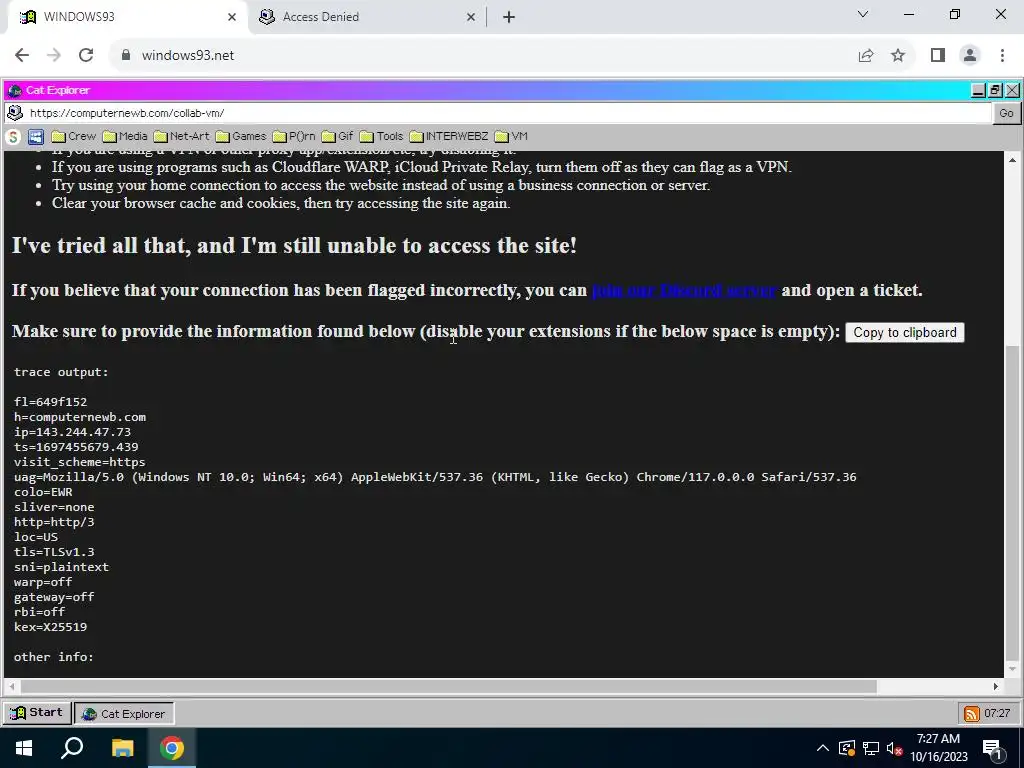Minimize the Cat Explorer window
1024x768 pixels.
[978, 90]
